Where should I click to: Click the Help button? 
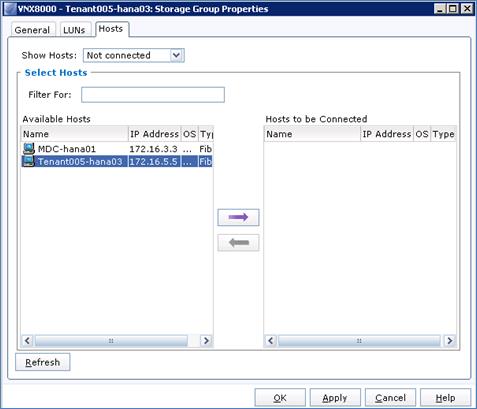(x=445, y=398)
